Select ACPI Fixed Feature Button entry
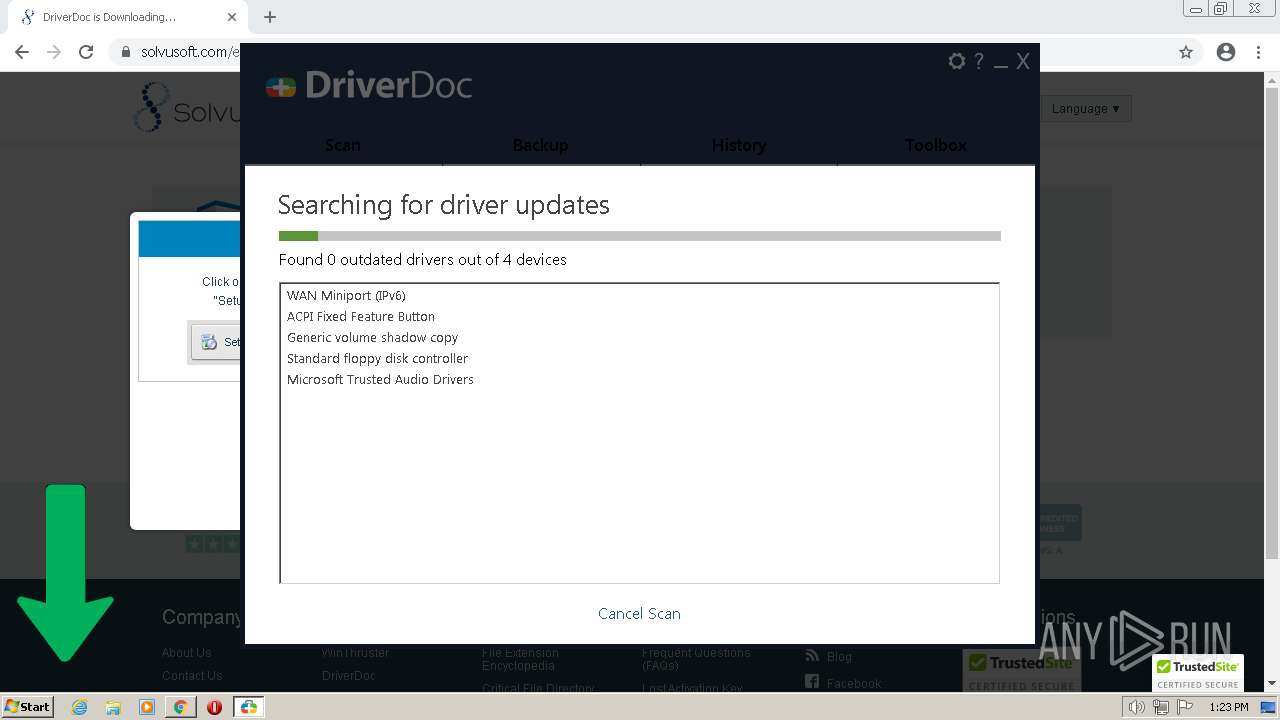Viewport: 1280px width, 720px height. coord(360,316)
